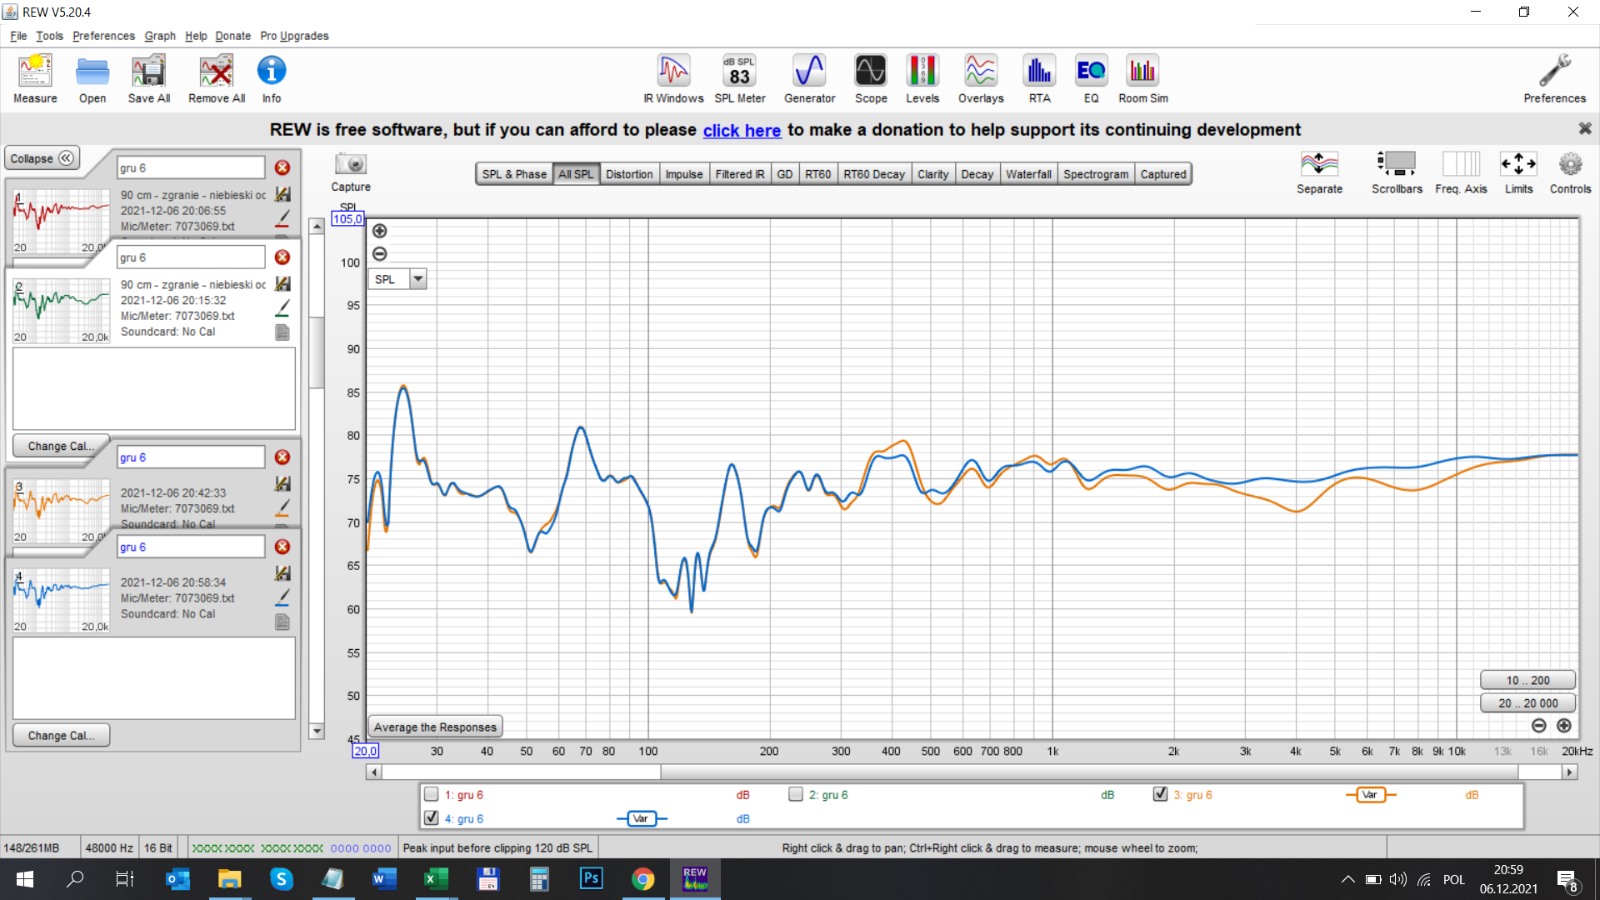This screenshot has height=900, width=1600.
Task: Set frequency range to 20 .. 20 000
Action: point(1528,703)
